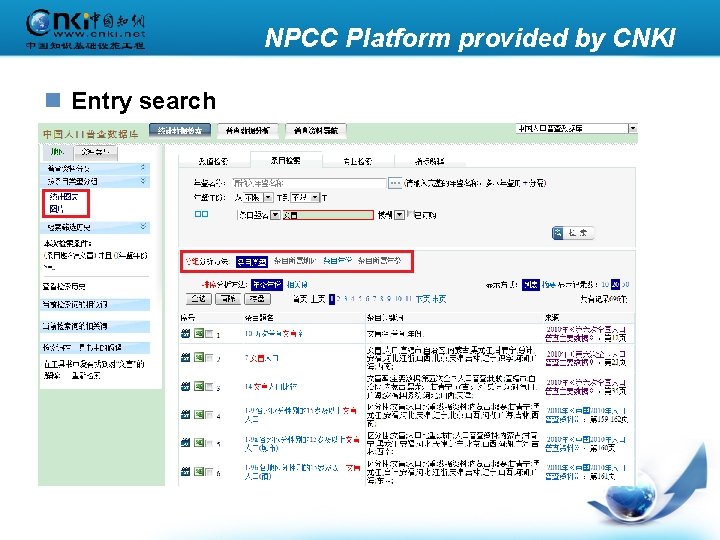Open the source link for result row 1
This screenshot has width=720, height=540.
click(585, 334)
